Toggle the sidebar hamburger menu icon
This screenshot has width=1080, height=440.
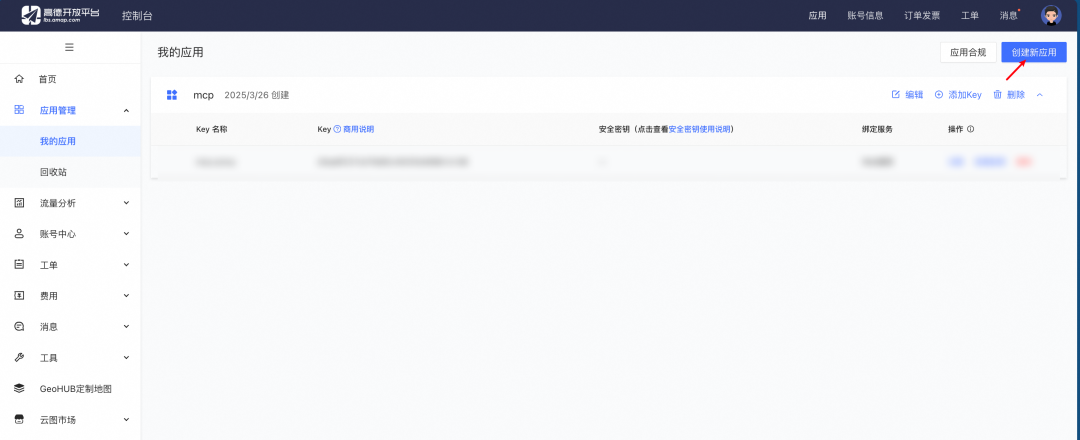pyautogui.click(x=69, y=47)
